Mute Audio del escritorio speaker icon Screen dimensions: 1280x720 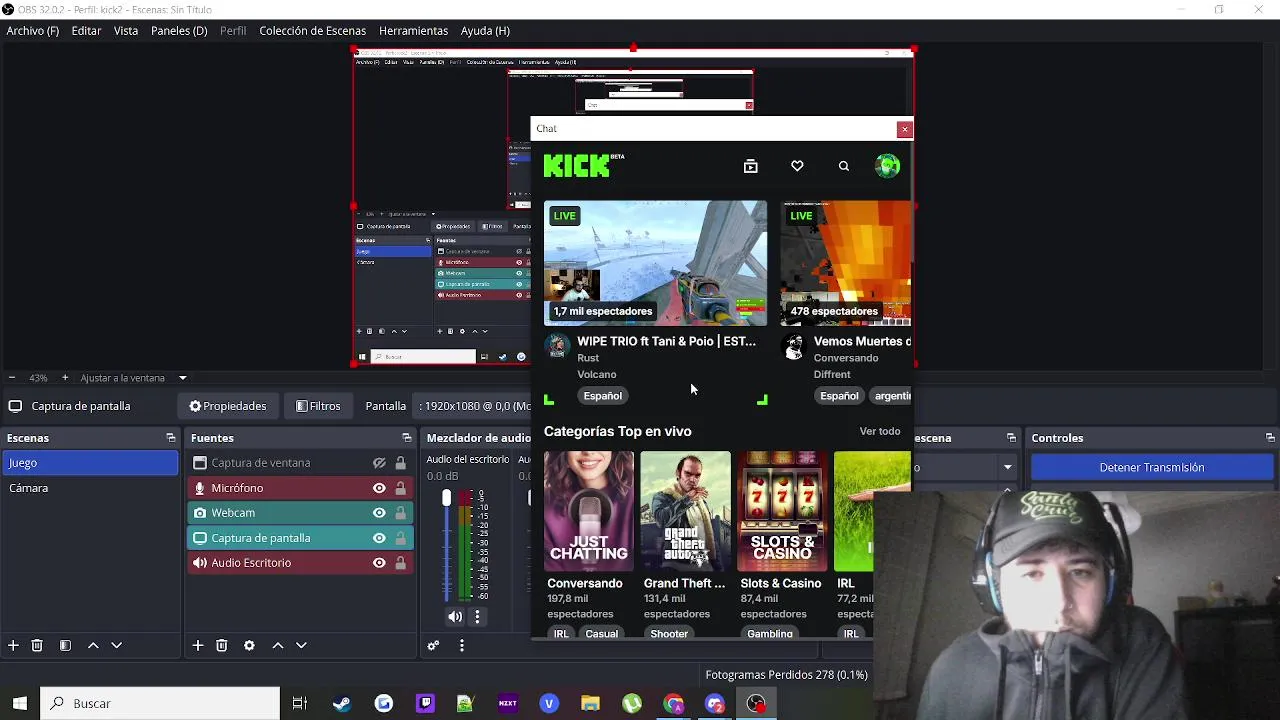pyautogui.click(x=455, y=617)
